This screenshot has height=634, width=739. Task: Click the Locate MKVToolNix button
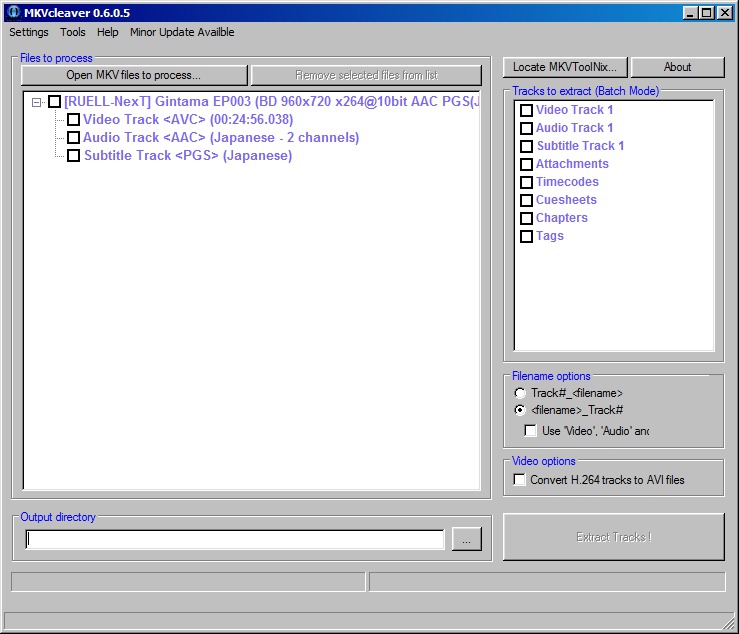click(565, 67)
